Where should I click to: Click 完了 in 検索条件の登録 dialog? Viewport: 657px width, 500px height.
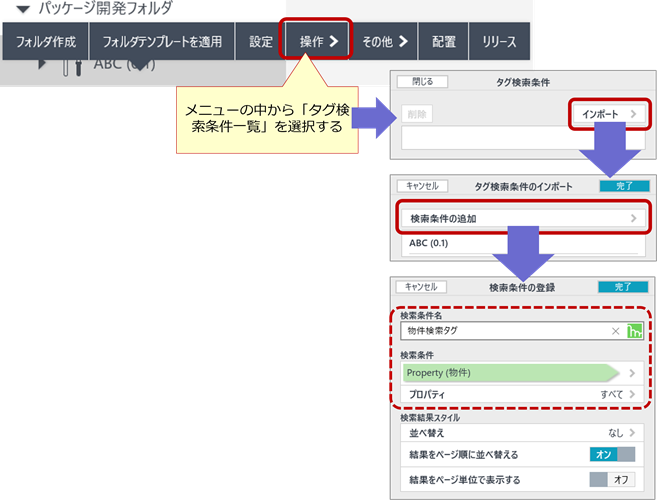click(x=623, y=287)
